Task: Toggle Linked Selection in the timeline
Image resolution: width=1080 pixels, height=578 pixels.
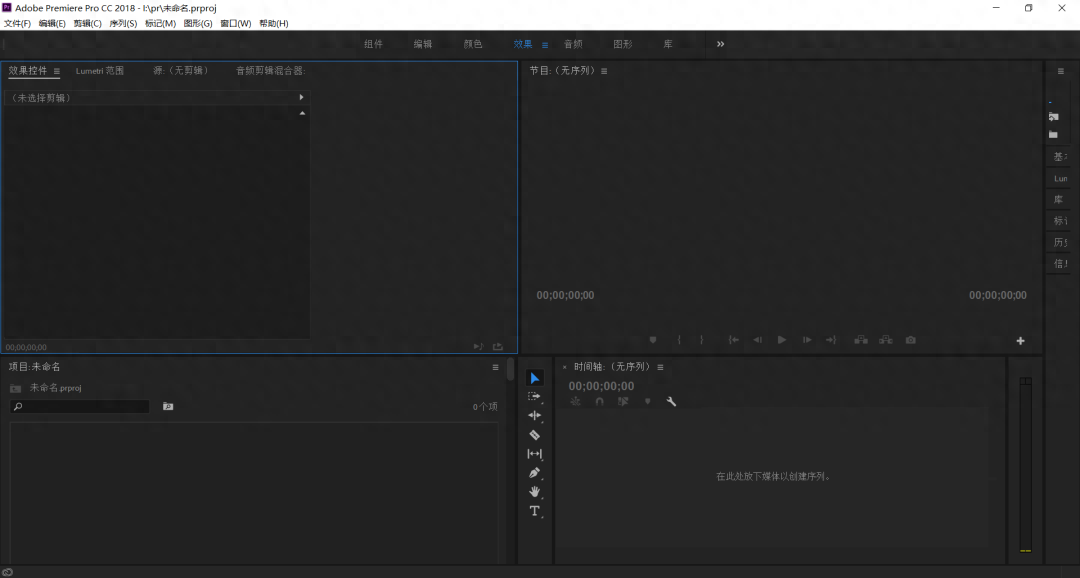Action: click(x=623, y=402)
